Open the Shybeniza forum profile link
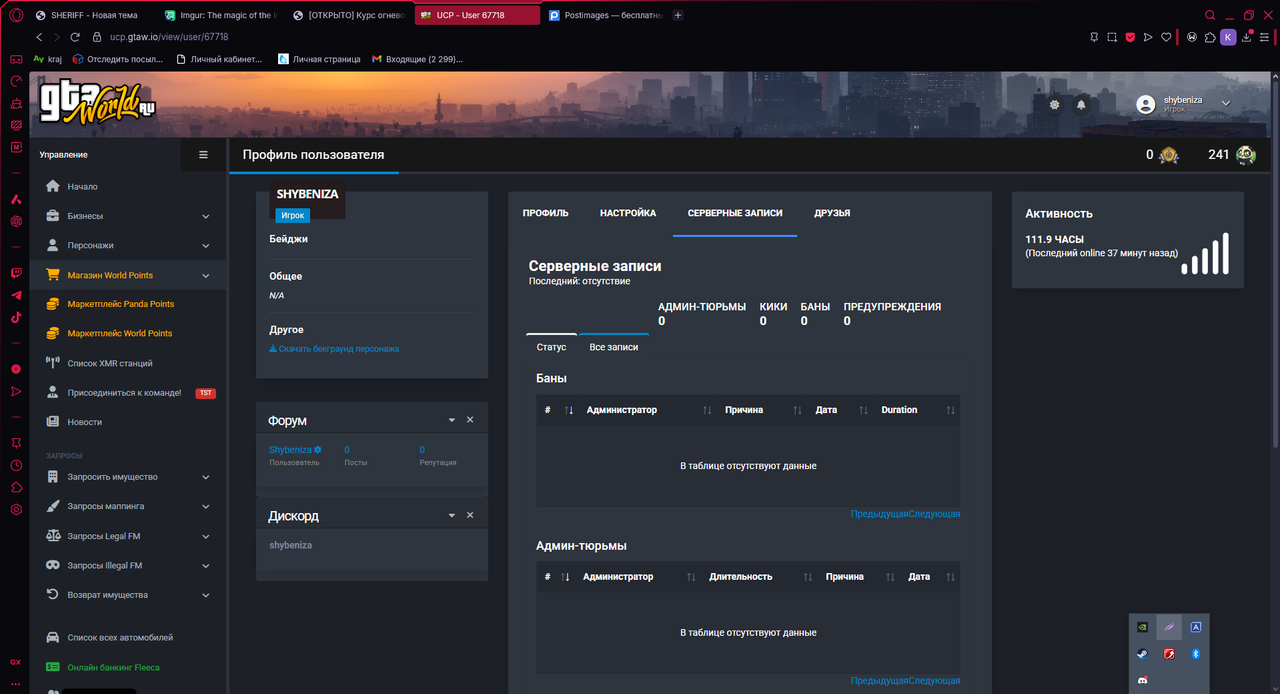1280x694 pixels. (x=295, y=450)
